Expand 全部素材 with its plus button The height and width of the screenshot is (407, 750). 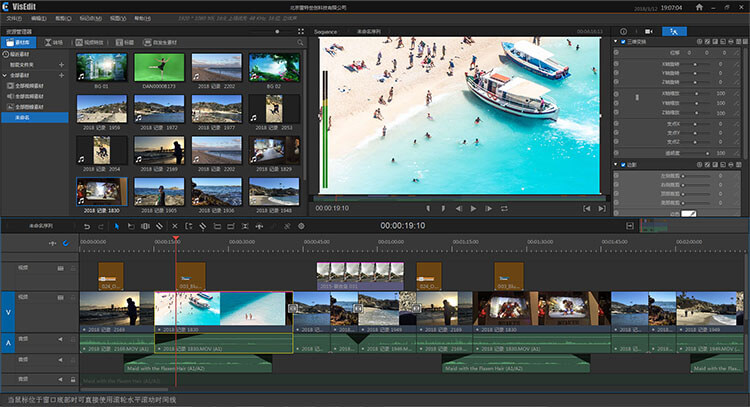62,75
